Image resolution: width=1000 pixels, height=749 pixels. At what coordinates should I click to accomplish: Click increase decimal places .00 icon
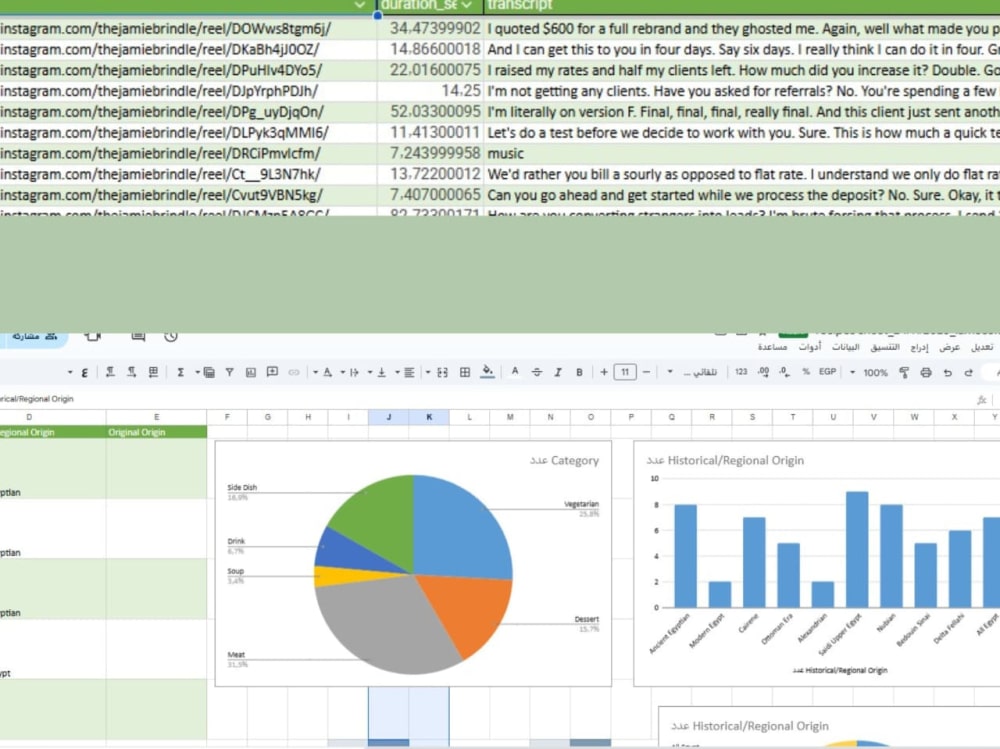coord(763,372)
